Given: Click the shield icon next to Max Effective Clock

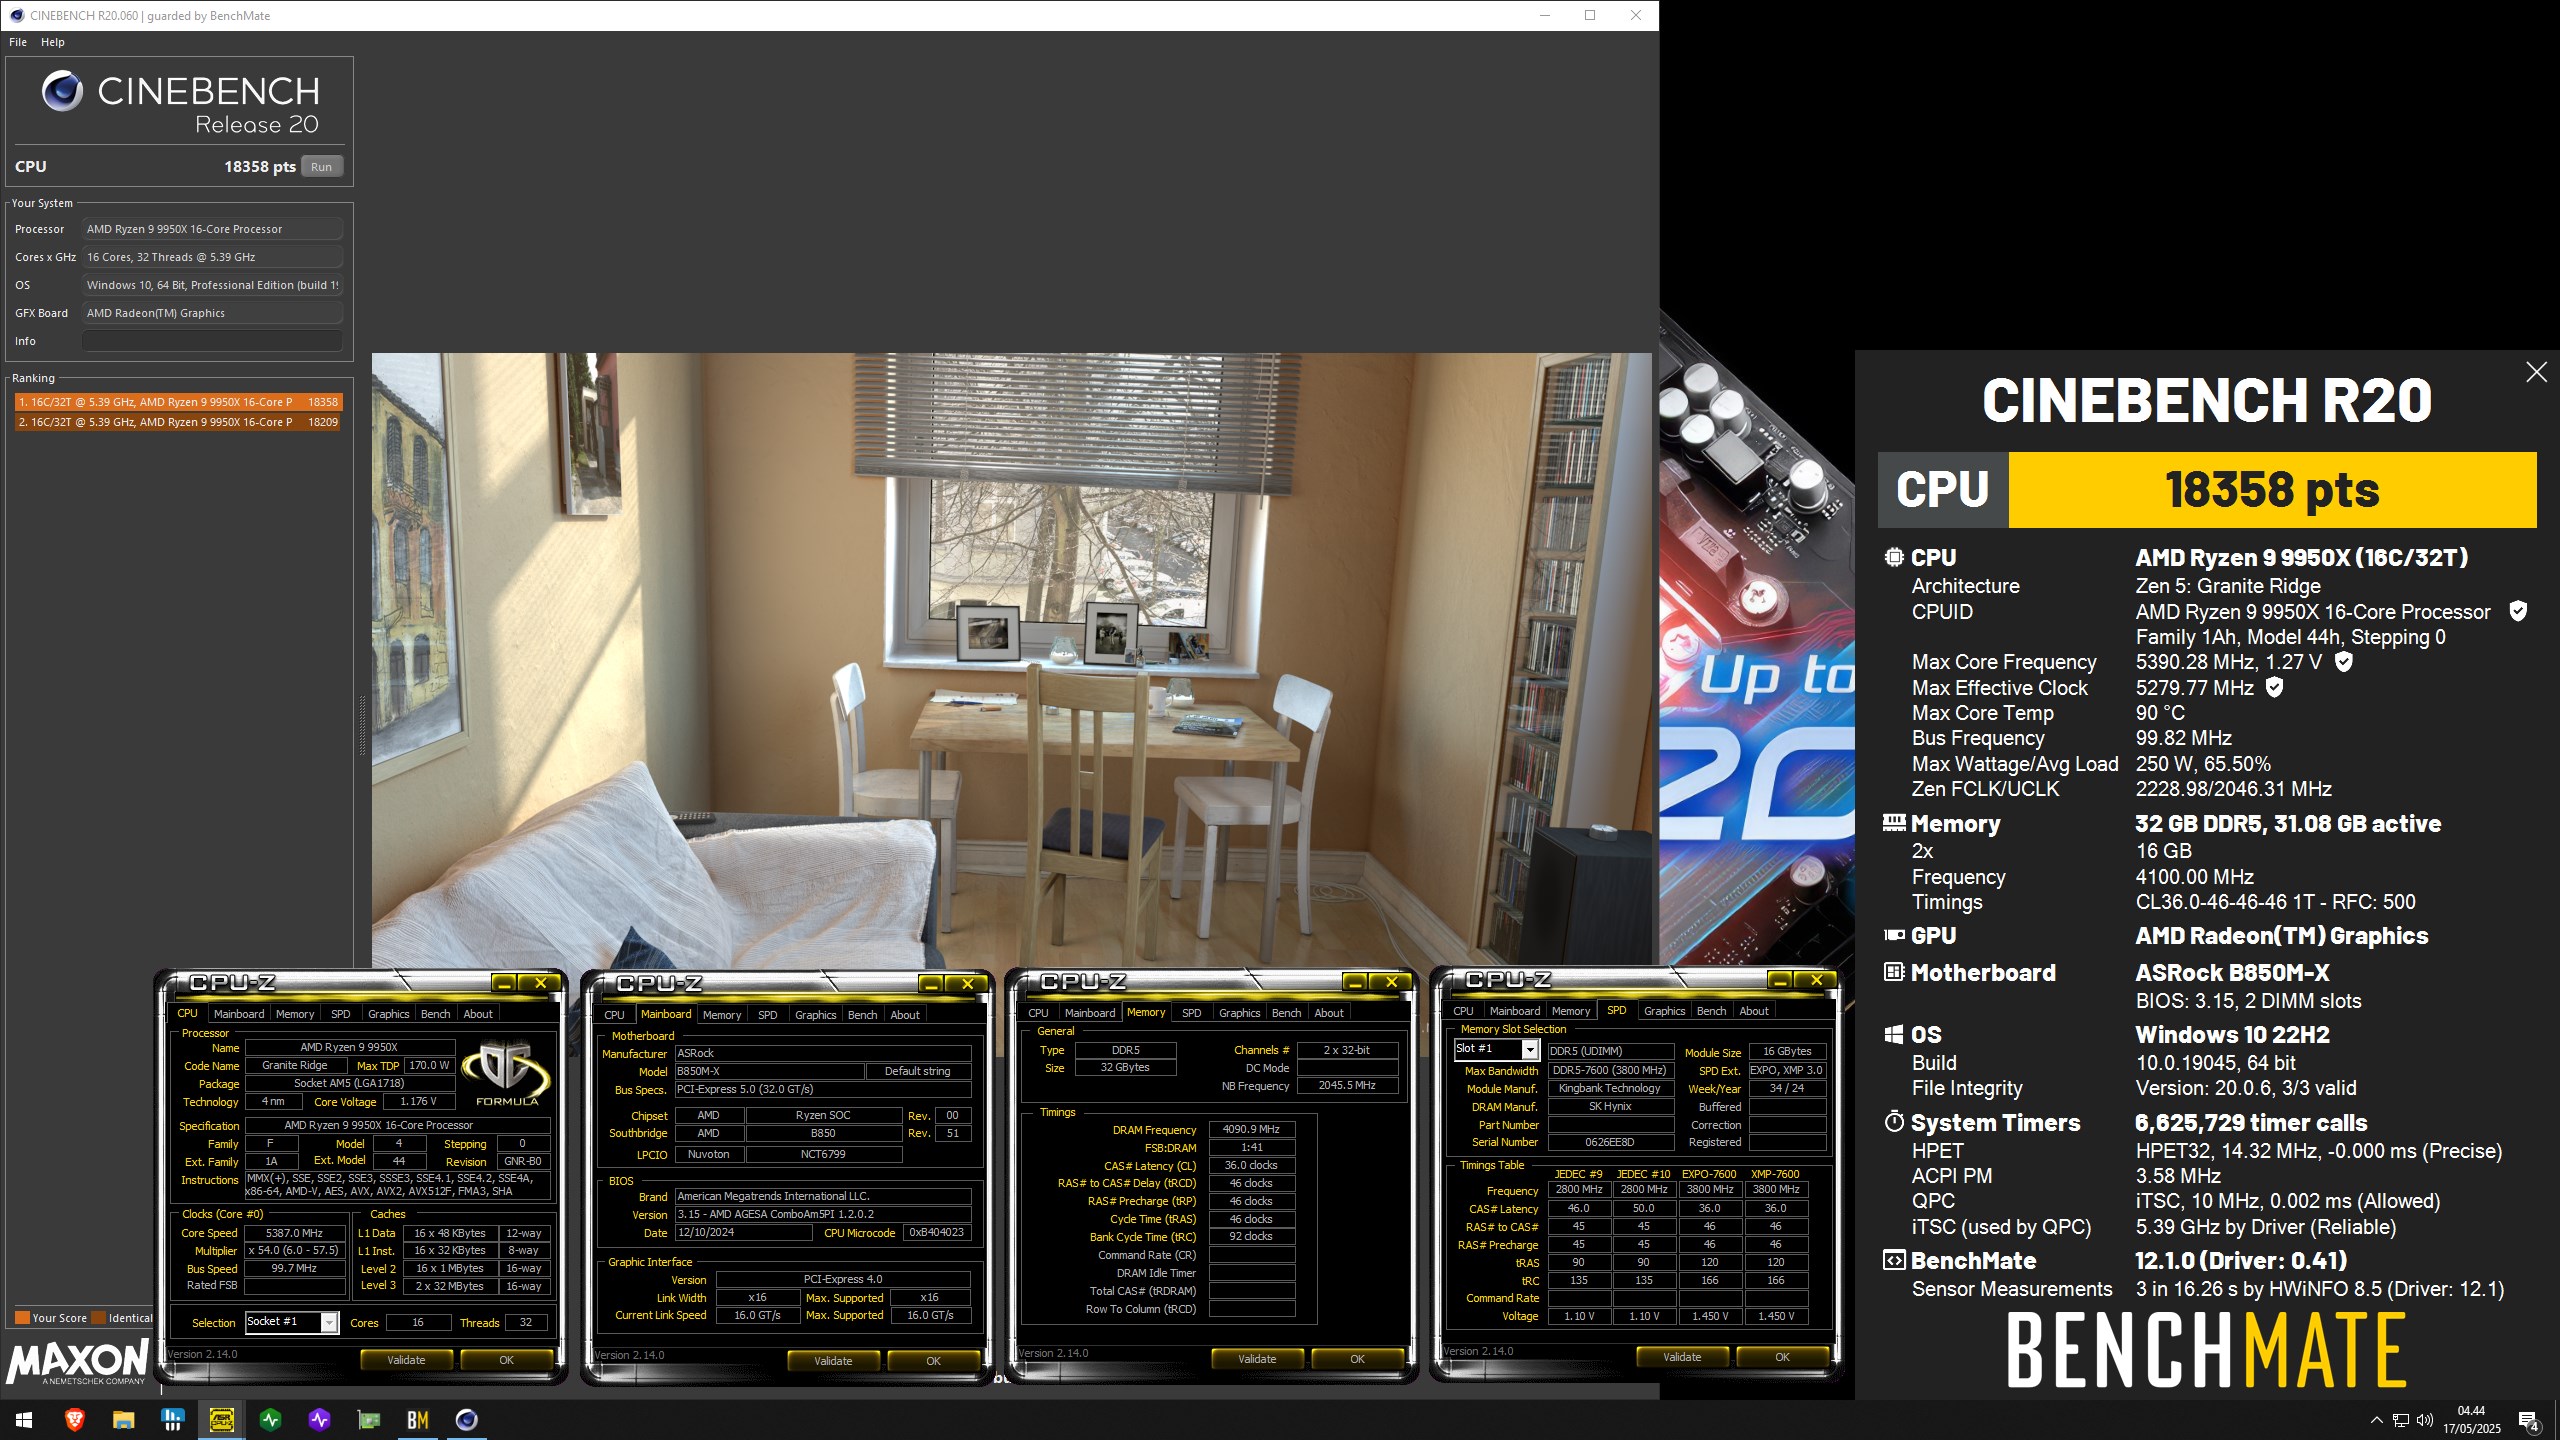Looking at the screenshot, I should 2274,687.
